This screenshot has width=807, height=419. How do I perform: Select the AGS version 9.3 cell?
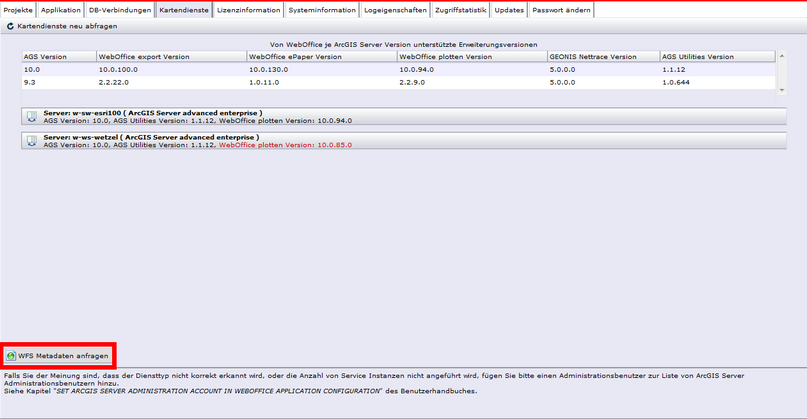pyautogui.click(x=59, y=82)
